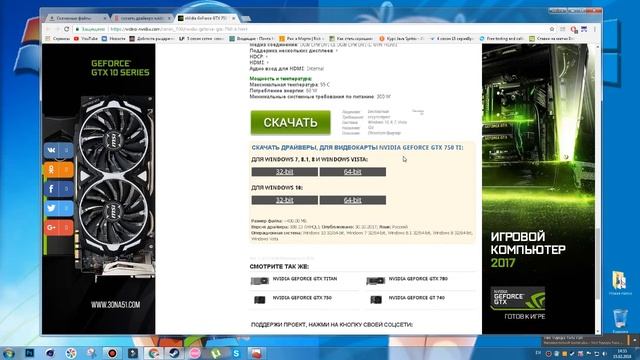640x360 pixels.
Task: Click the input language indicator in the tray
Action: [538, 353]
